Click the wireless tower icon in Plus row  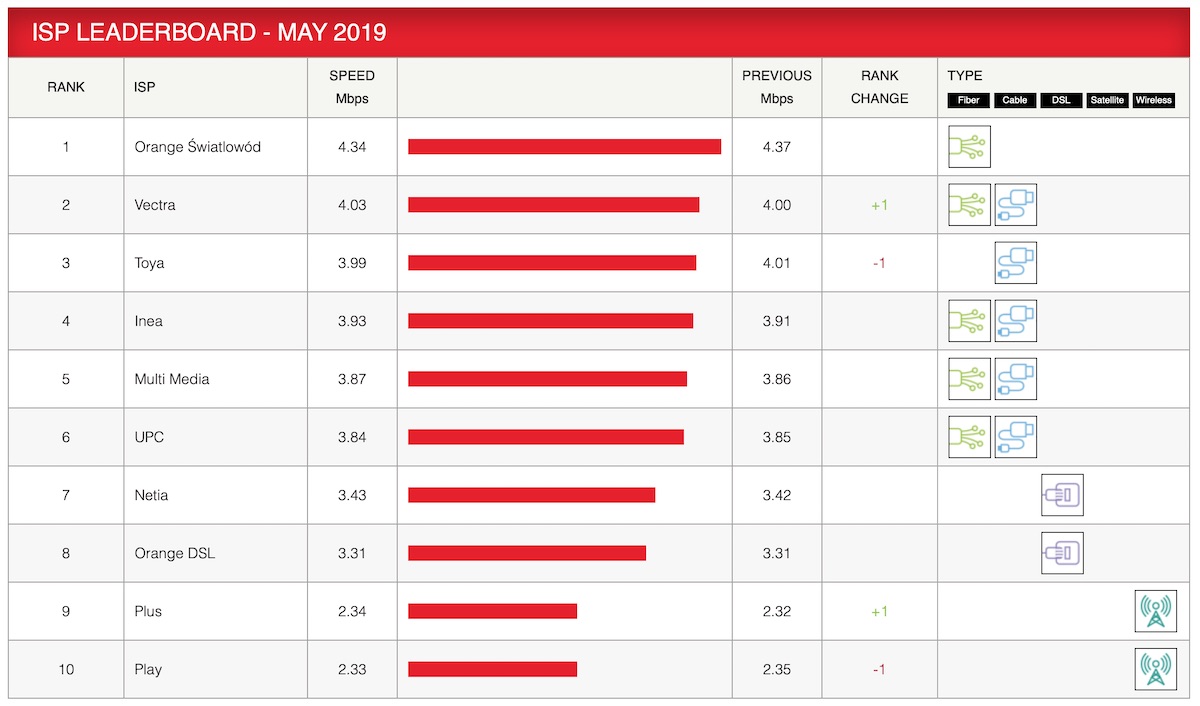coord(1156,611)
